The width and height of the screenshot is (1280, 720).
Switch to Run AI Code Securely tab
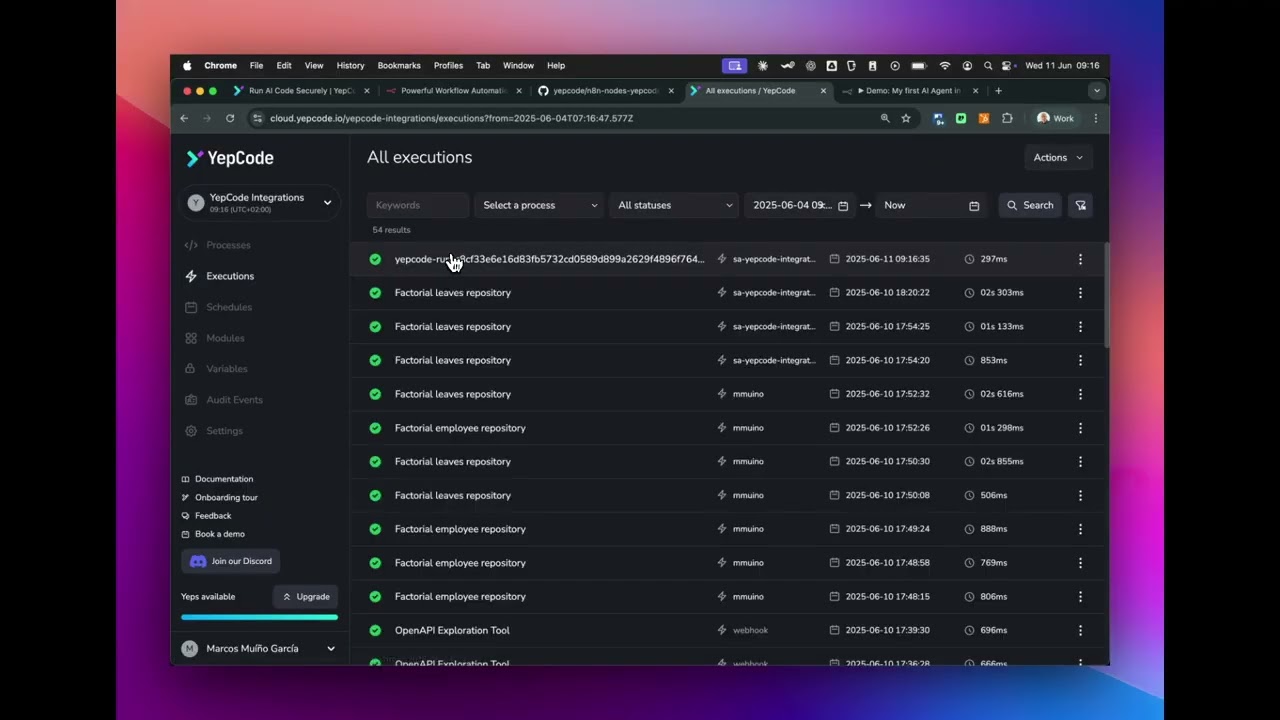coord(302,91)
